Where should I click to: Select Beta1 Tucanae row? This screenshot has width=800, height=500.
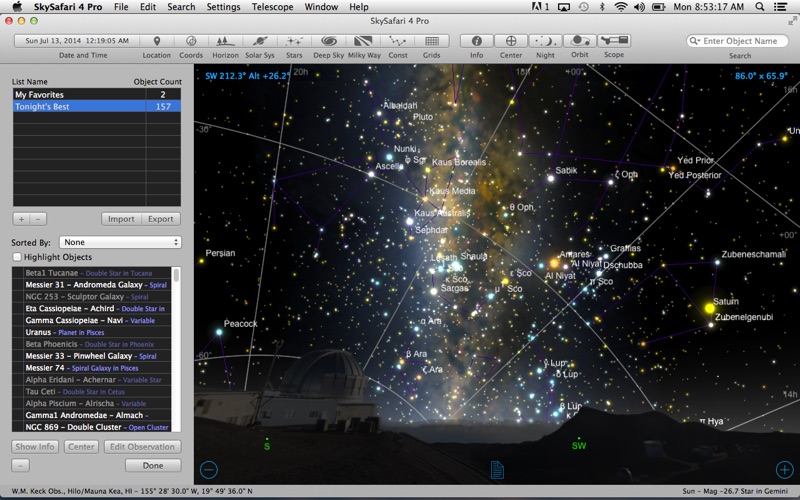click(92, 273)
